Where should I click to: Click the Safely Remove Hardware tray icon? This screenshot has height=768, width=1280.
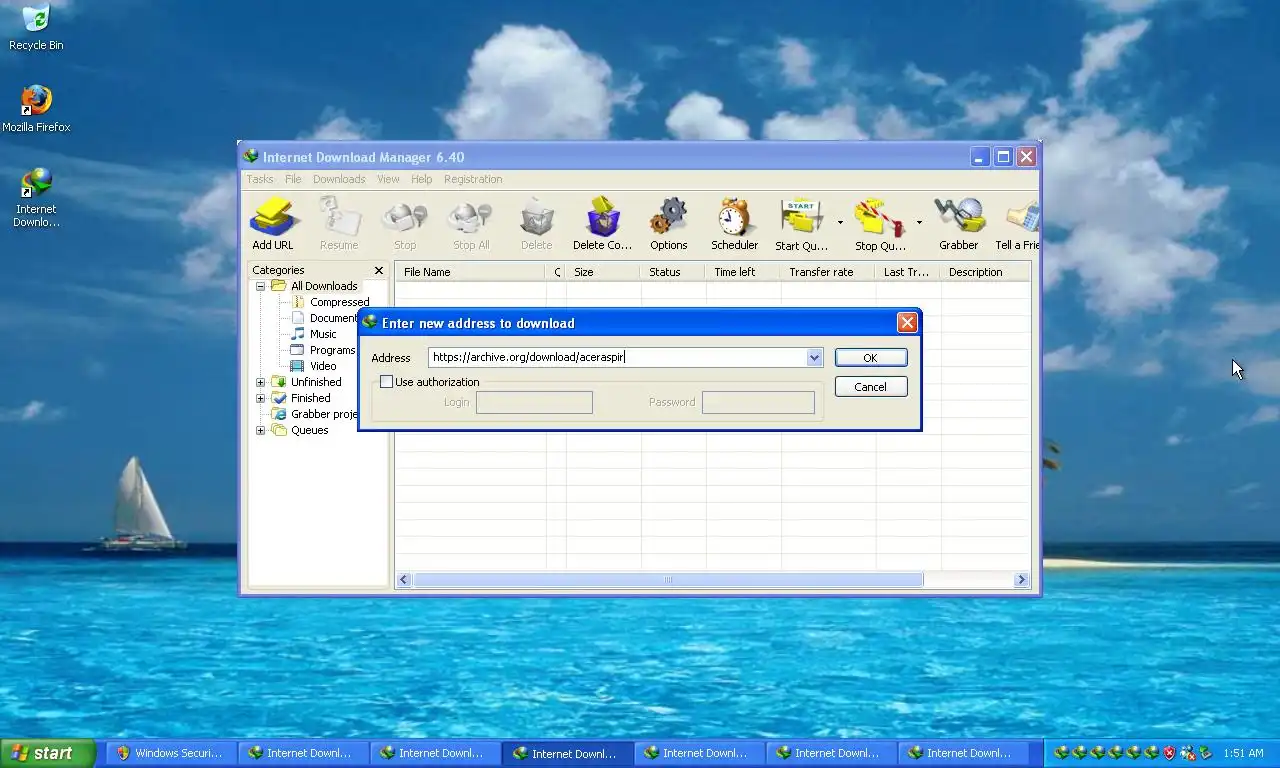[1205, 753]
